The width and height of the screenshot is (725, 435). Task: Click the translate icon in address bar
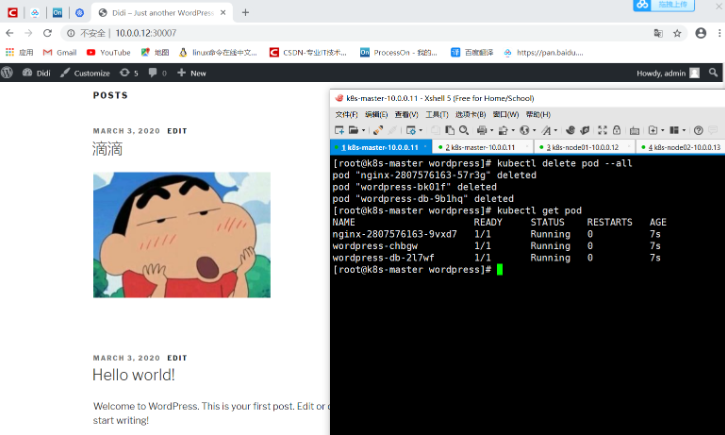(x=658, y=33)
